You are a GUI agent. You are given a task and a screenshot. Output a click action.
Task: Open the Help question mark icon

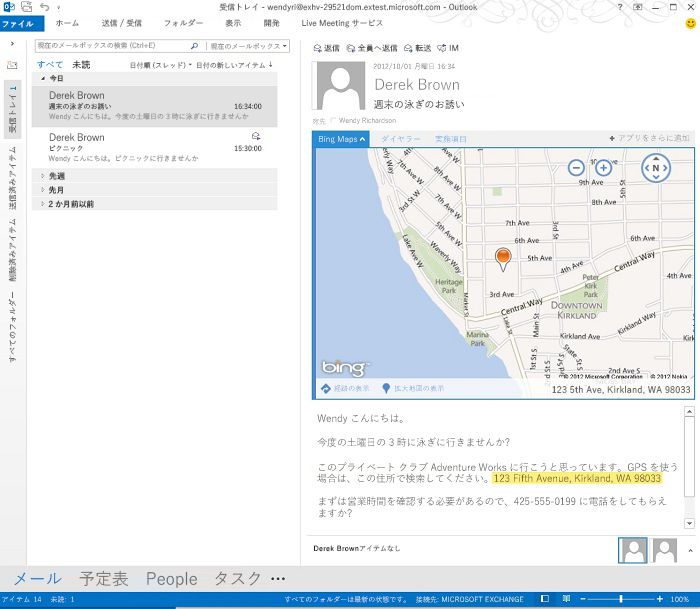620,7
